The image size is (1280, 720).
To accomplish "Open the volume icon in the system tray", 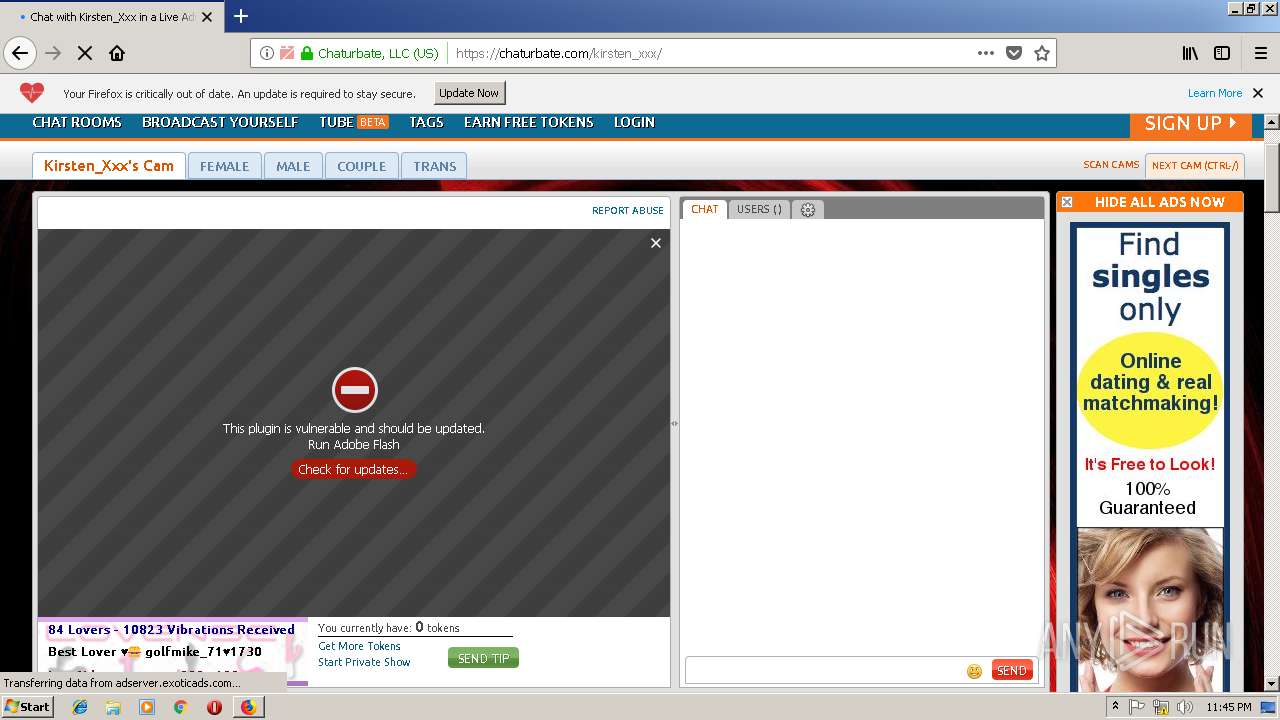I will pos(1185,707).
